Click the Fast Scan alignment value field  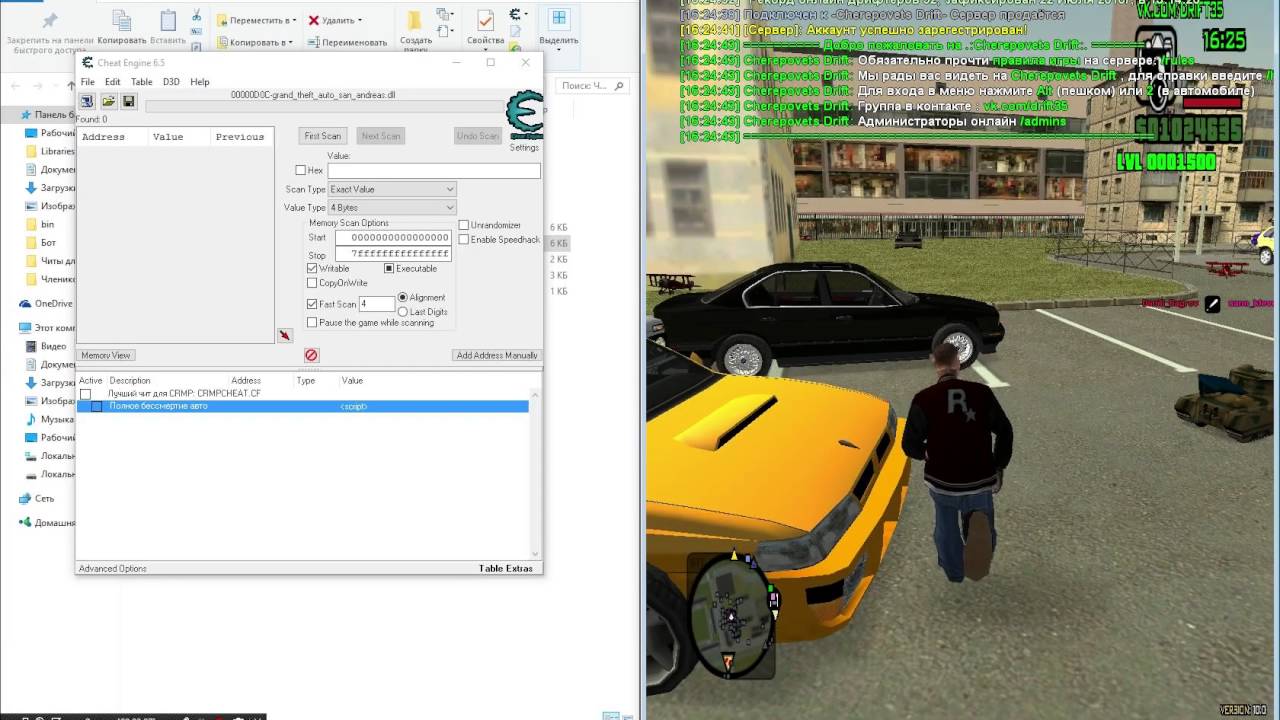coord(377,304)
